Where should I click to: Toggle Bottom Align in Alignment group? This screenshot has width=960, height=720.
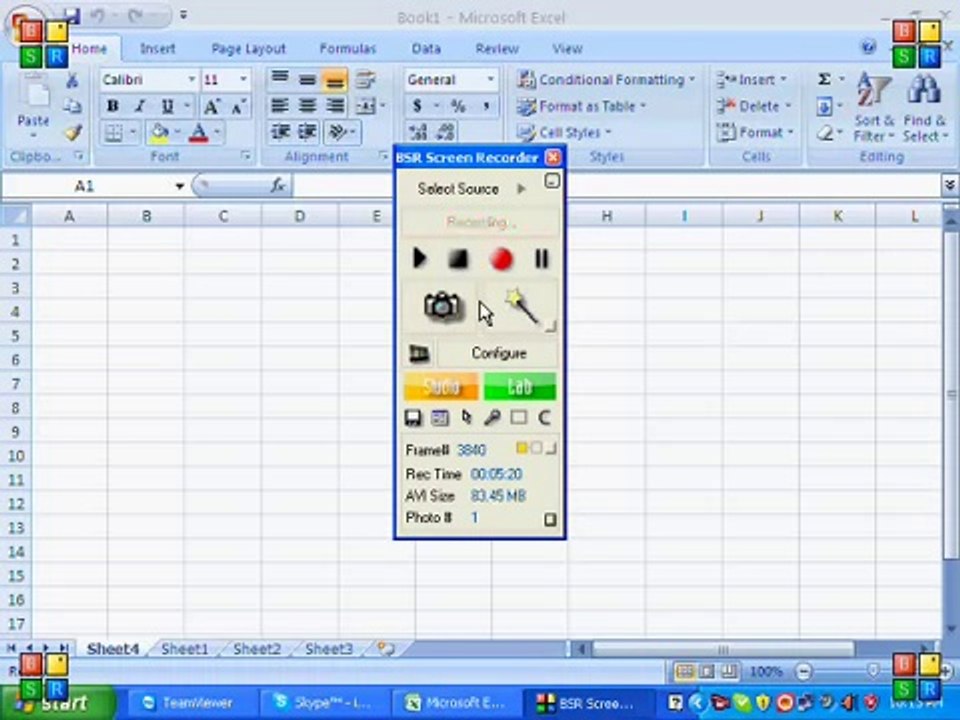tap(334, 80)
